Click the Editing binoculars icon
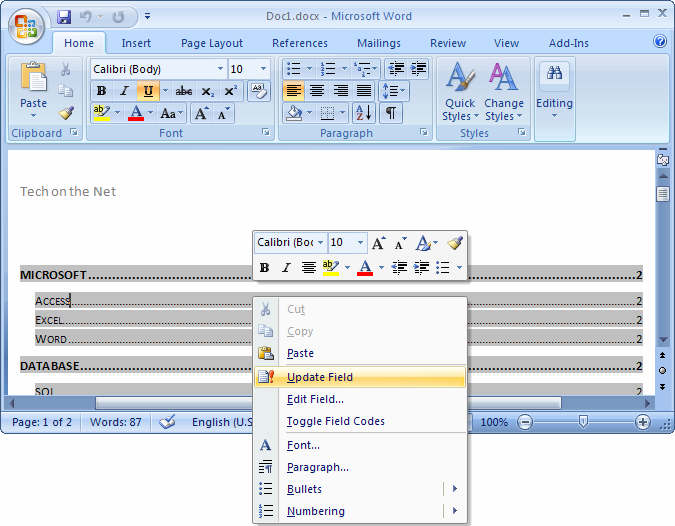Screen dimensions: 675x526 coord(554,73)
